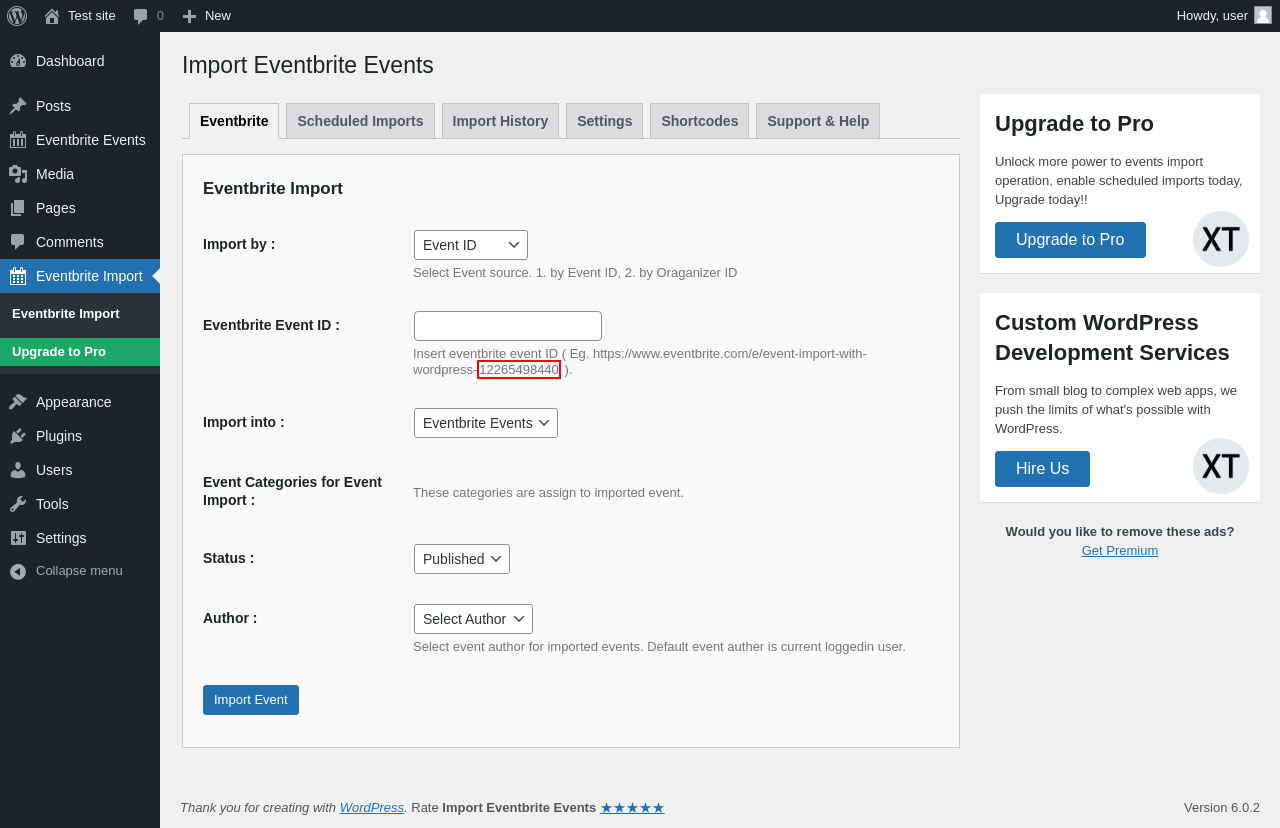Open the Support & Help tab
This screenshot has width=1280, height=828.
click(x=818, y=121)
